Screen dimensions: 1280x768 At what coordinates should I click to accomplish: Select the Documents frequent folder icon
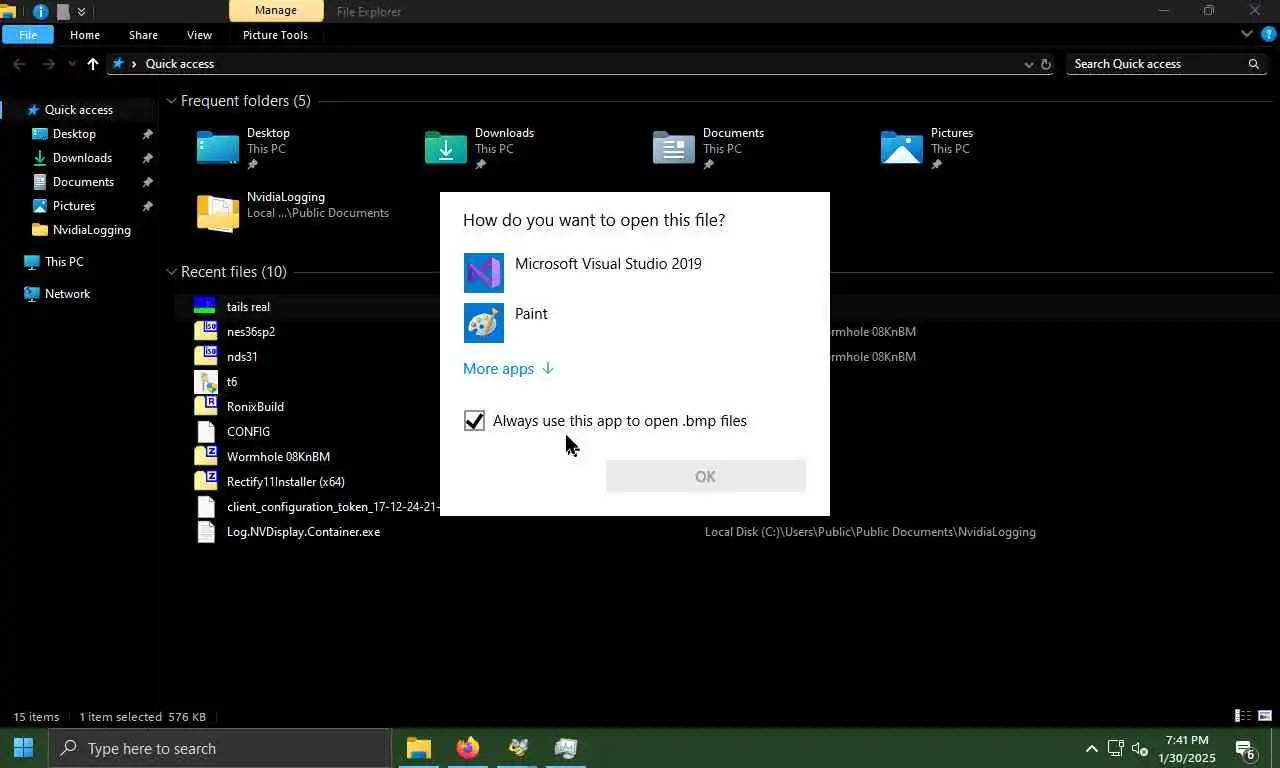pyautogui.click(x=674, y=147)
